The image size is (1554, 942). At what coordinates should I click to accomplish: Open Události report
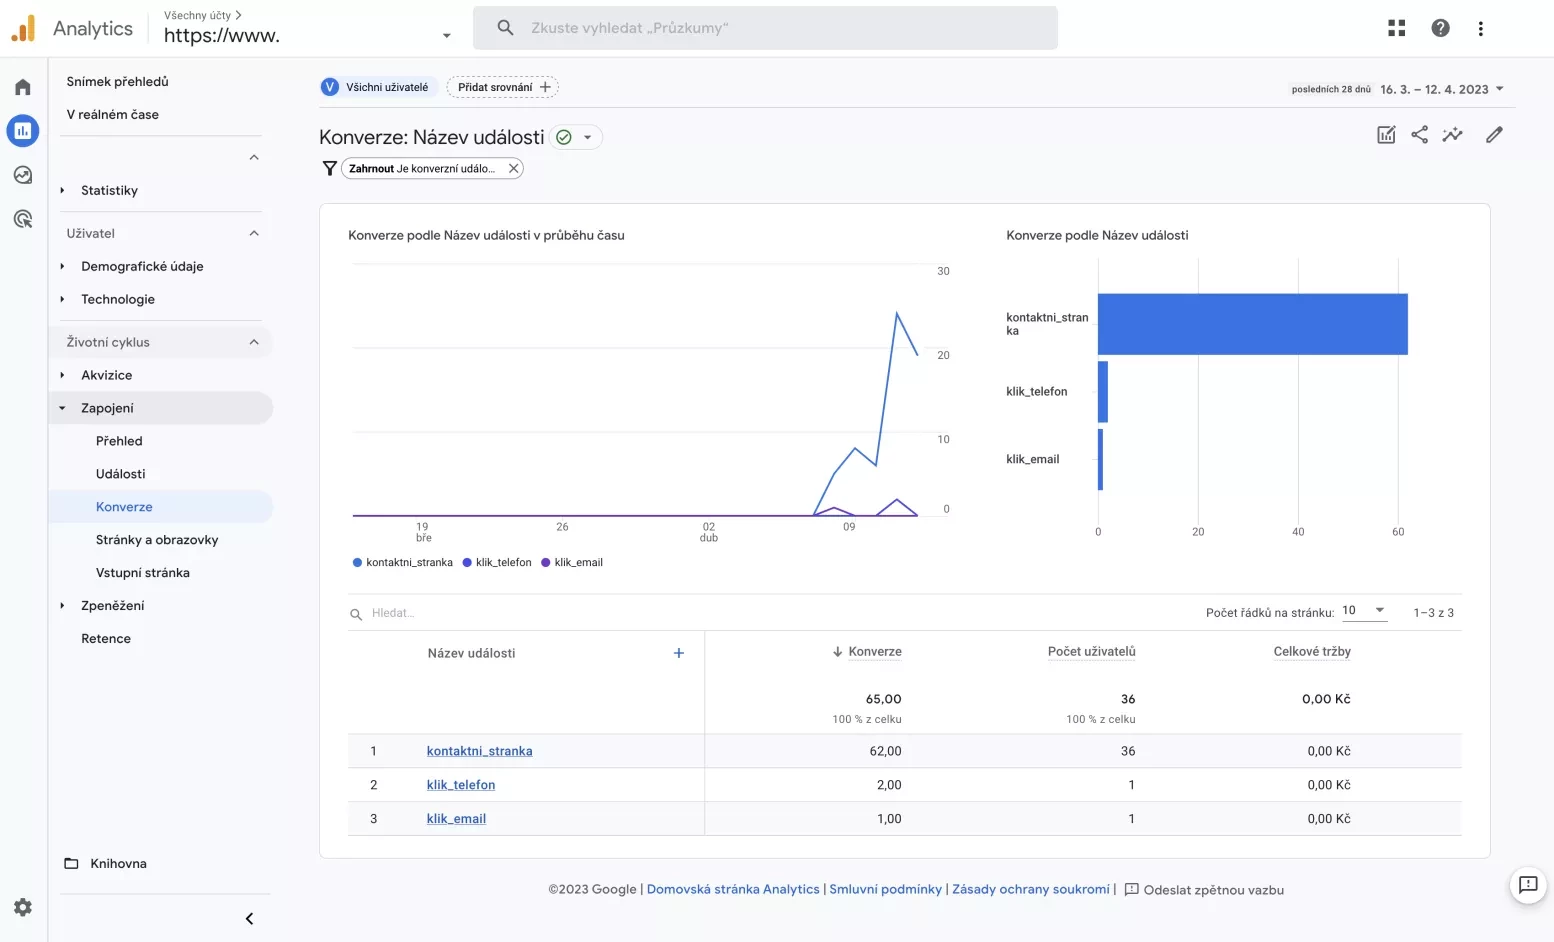tap(121, 474)
